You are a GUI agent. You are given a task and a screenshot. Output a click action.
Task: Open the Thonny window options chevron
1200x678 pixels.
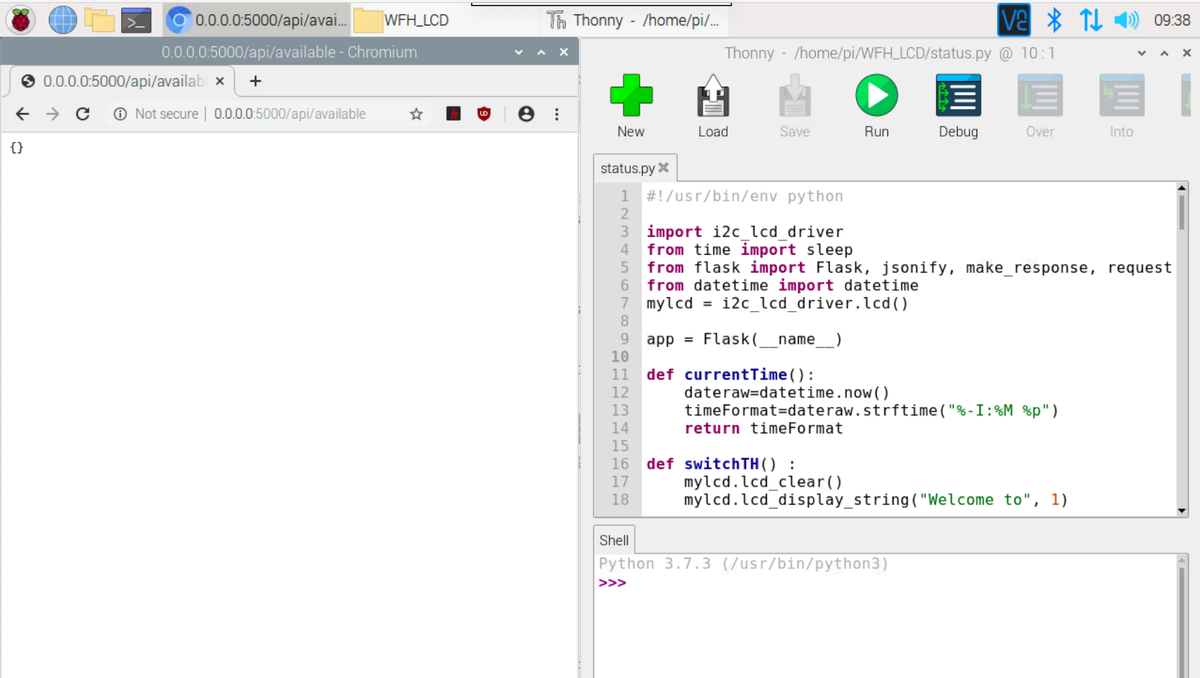(1140, 52)
